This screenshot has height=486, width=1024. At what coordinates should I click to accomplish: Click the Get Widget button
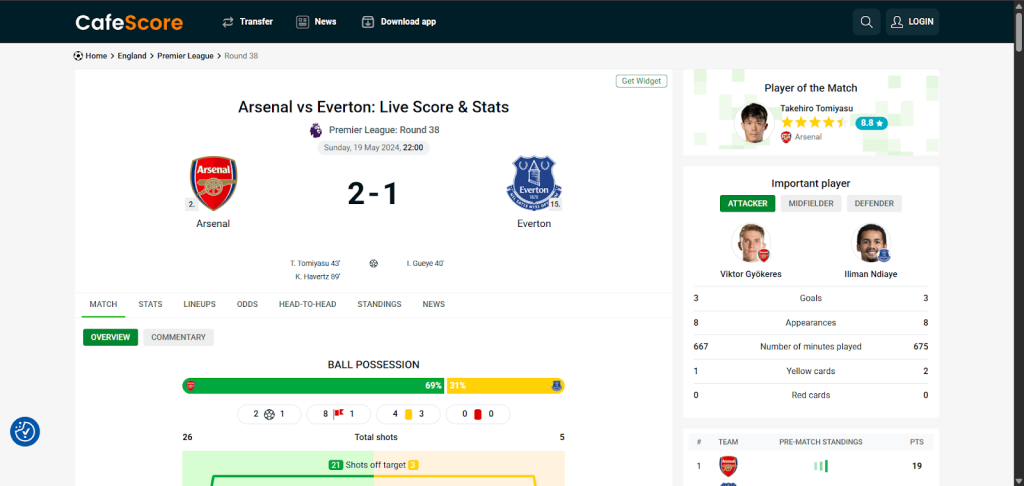point(641,81)
